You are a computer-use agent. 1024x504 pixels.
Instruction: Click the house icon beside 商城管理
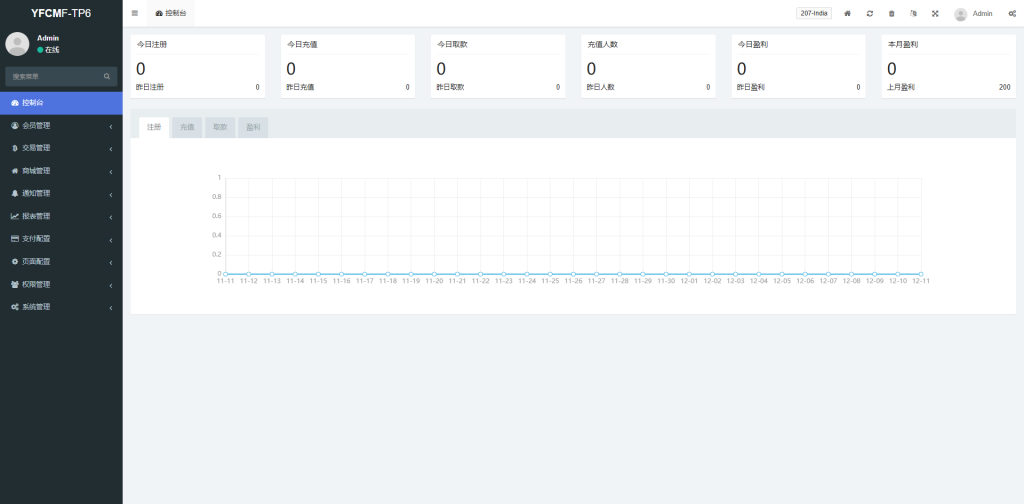click(x=15, y=171)
